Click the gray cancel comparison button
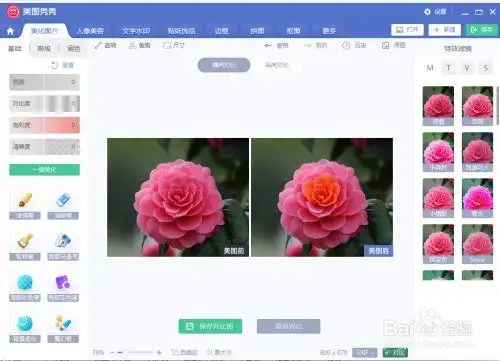Image resolution: width=500 pixels, height=361 pixels. point(289,326)
